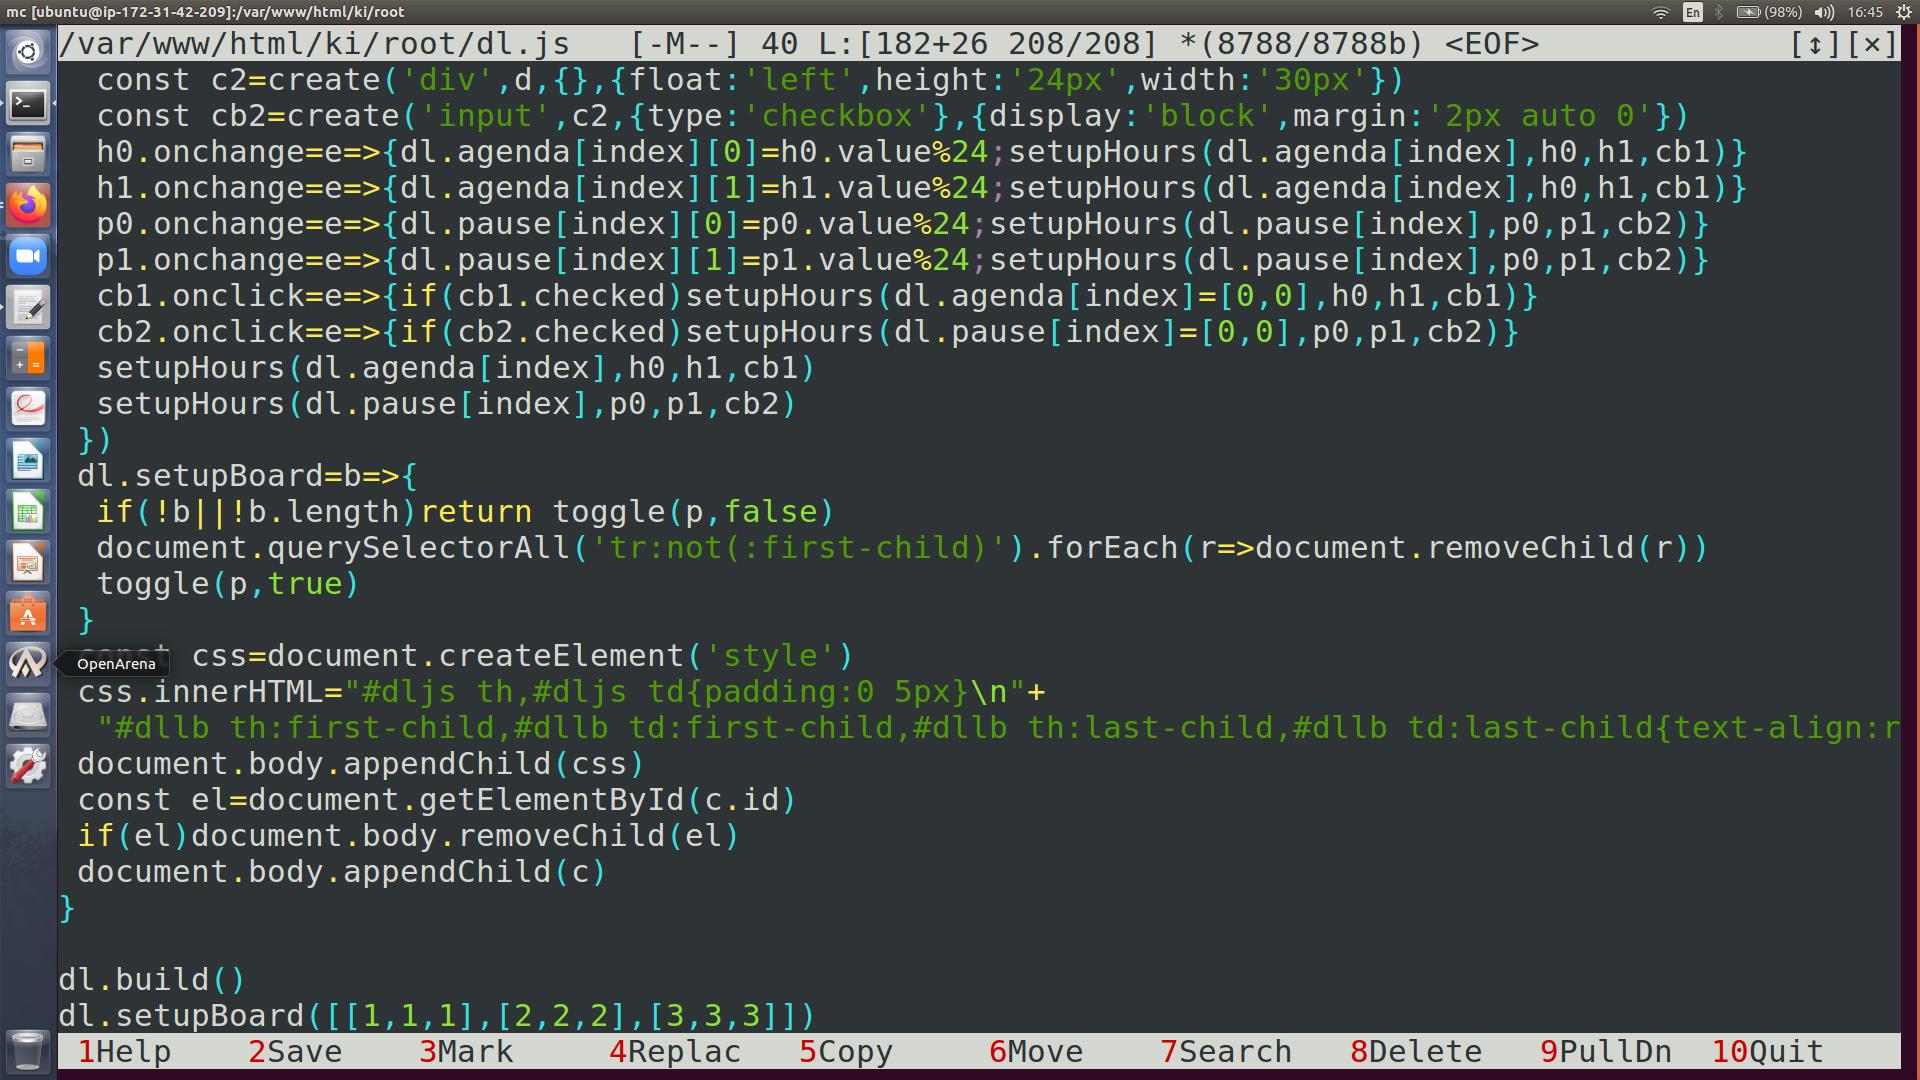1920x1080 pixels.
Task: Open the Wi-Fi network indicator
Action: (1660, 12)
